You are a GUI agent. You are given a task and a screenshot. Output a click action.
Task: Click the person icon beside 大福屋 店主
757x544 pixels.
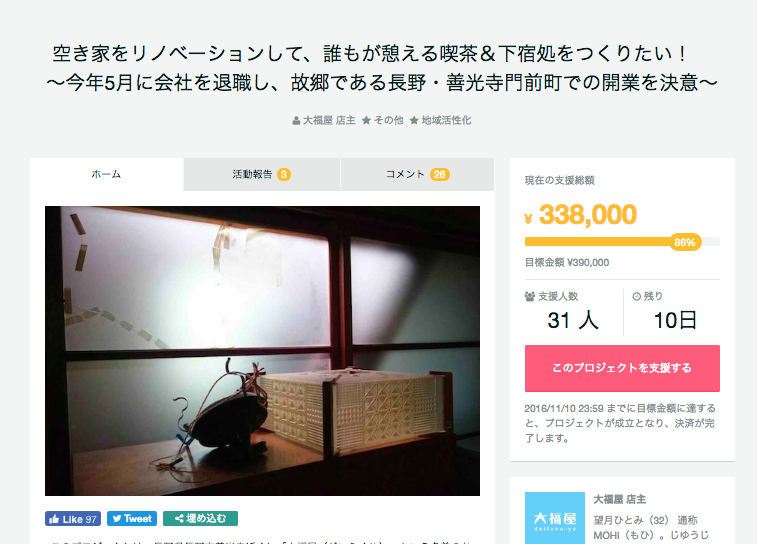pyautogui.click(x=296, y=121)
